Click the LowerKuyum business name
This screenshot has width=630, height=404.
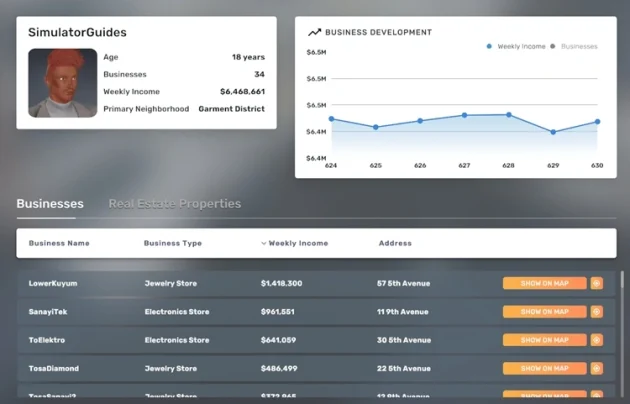pos(53,284)
